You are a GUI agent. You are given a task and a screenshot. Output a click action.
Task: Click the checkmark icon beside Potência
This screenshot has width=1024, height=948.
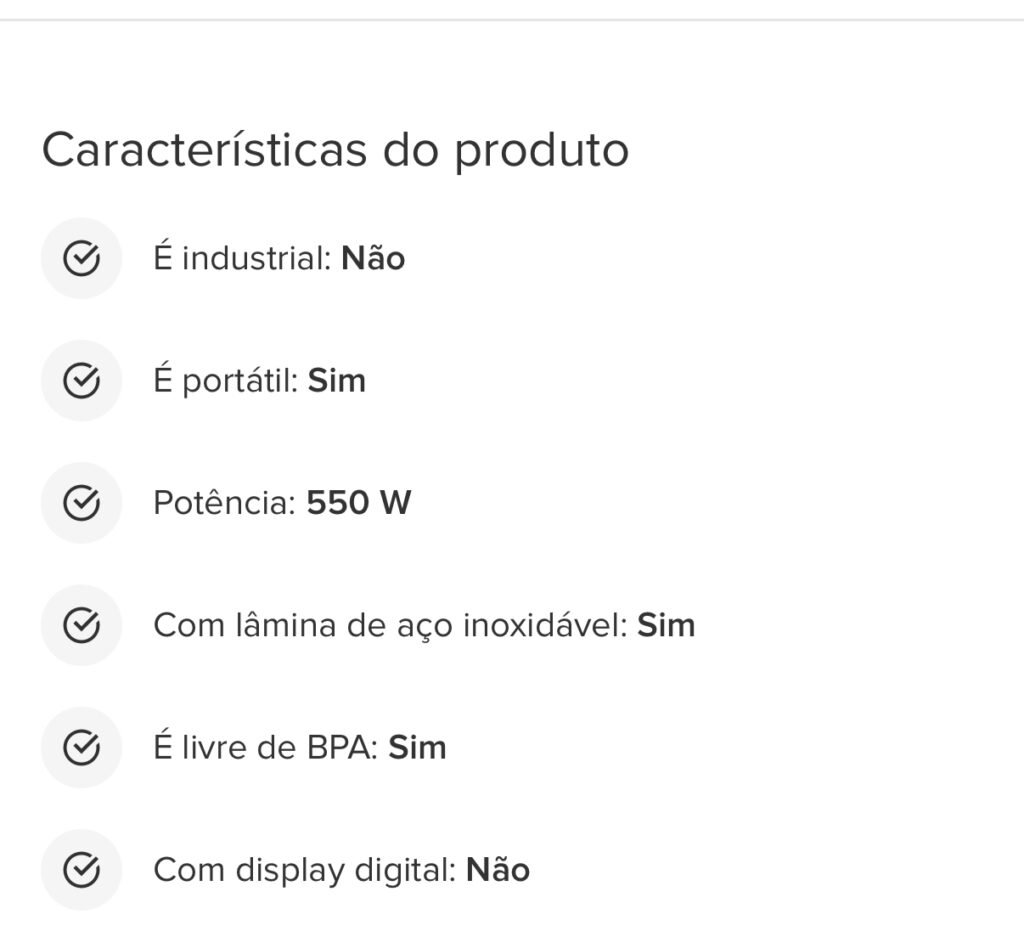82,503
